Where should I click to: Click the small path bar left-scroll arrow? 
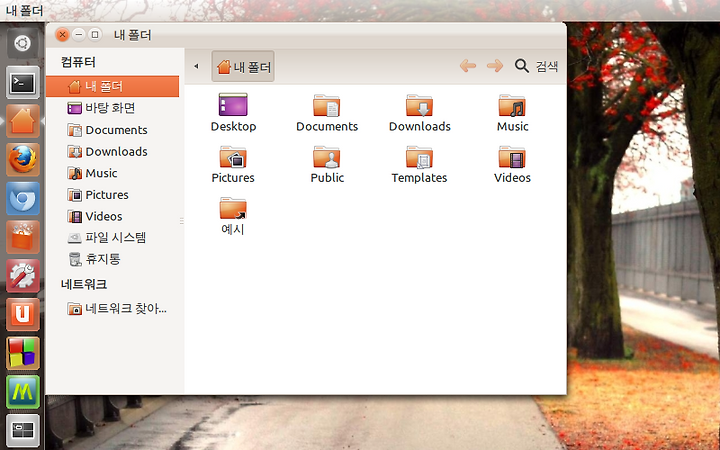point(196,66)
